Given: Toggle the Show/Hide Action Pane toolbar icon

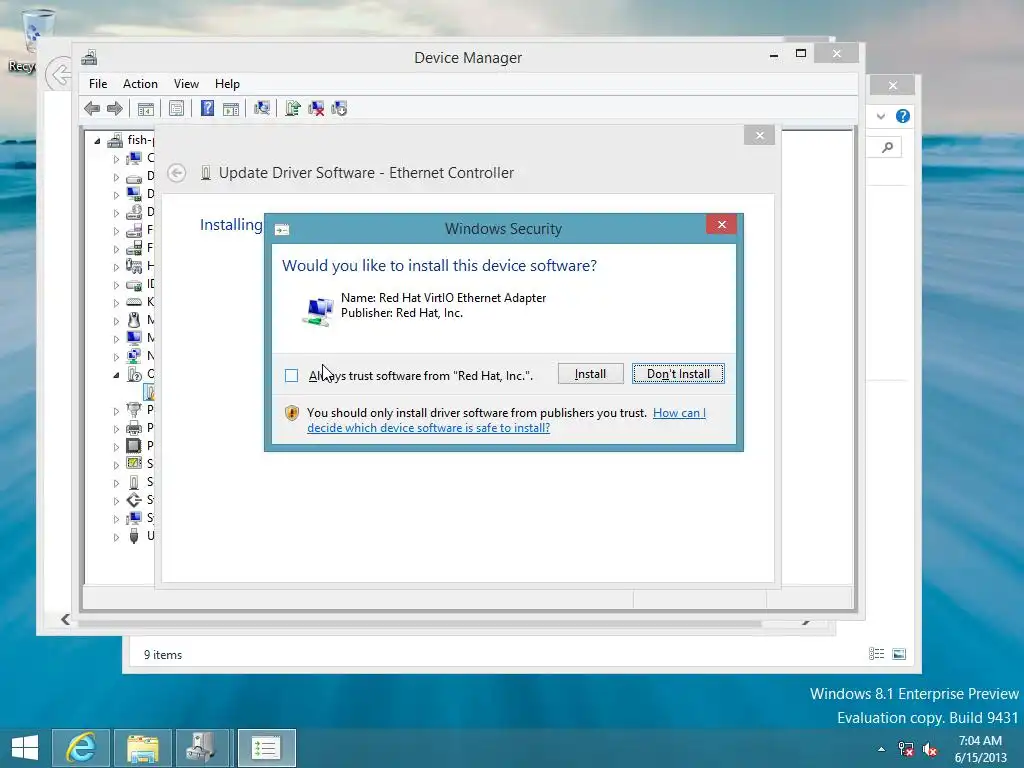Looking at the screenshot, I should (231, 108).
